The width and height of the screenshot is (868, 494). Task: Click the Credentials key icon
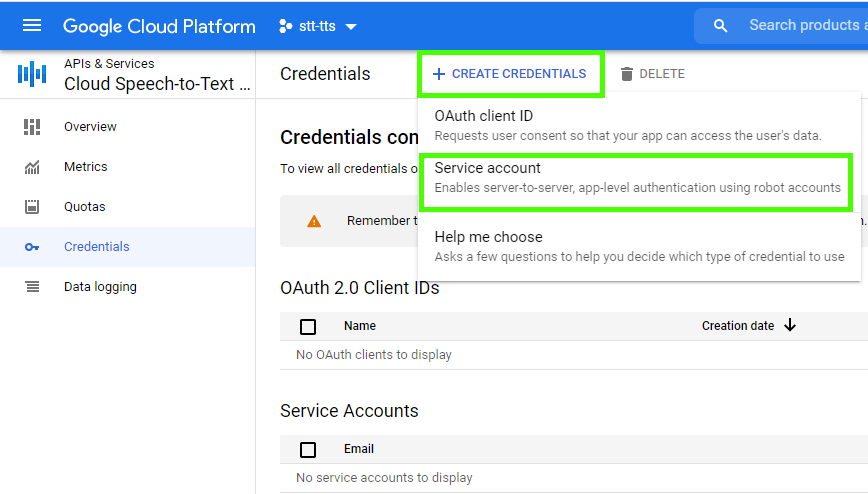(32, 247)
